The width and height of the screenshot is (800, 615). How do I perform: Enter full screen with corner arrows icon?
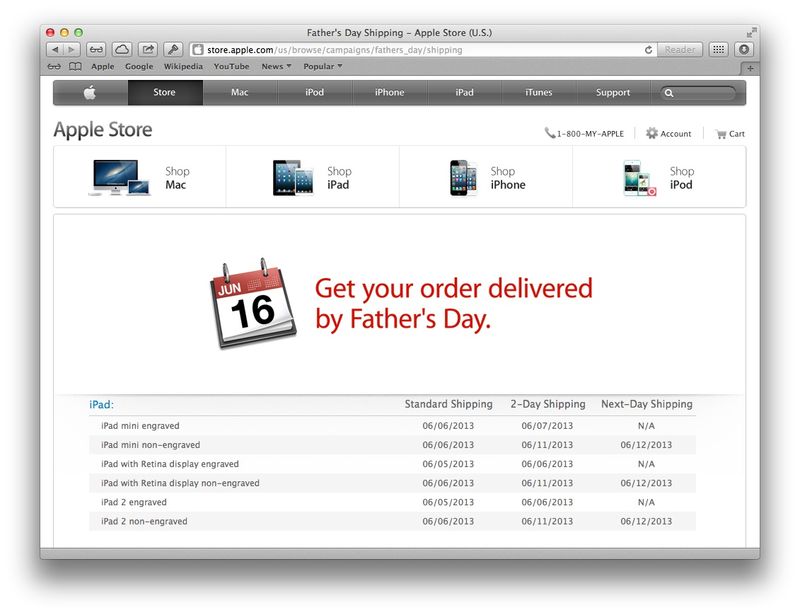pos(751,33)
